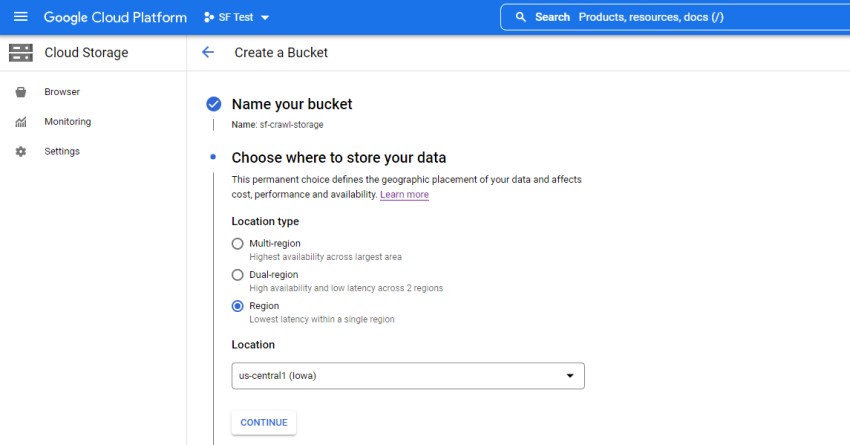Open Browser in the sidebar
Image resolution: width=850 pixels, height=445 pixels.
click(x=62, y=92)
